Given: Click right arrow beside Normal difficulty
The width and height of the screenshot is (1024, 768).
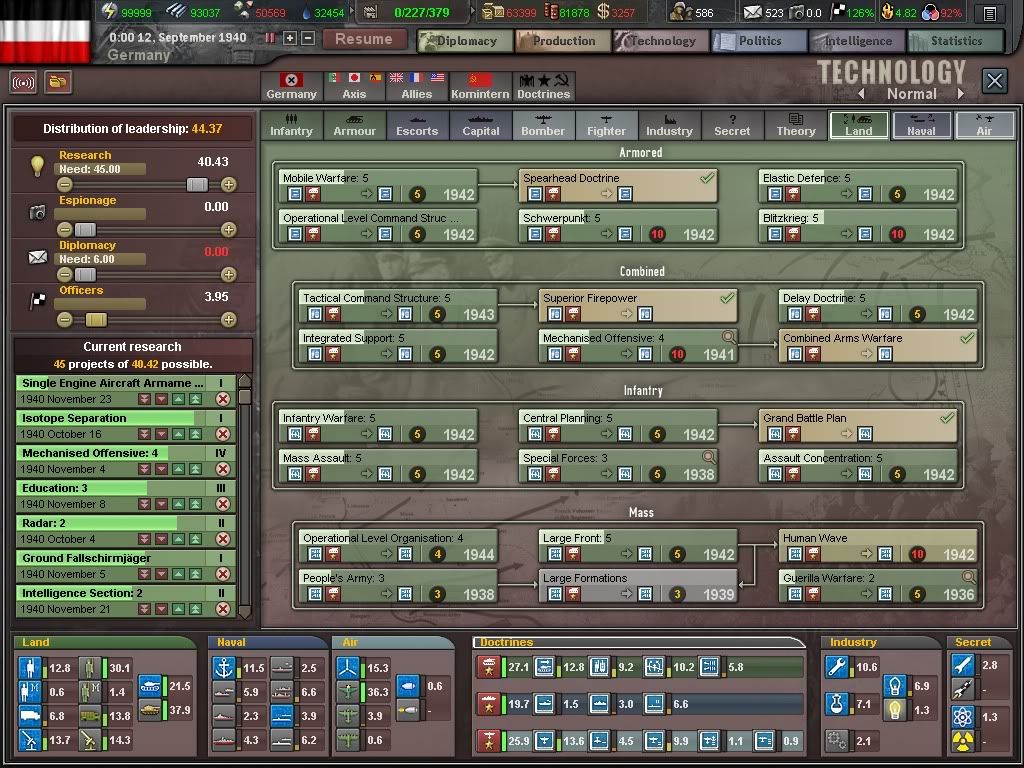Looking at the screenshot, I should click(x=961, y=93).
